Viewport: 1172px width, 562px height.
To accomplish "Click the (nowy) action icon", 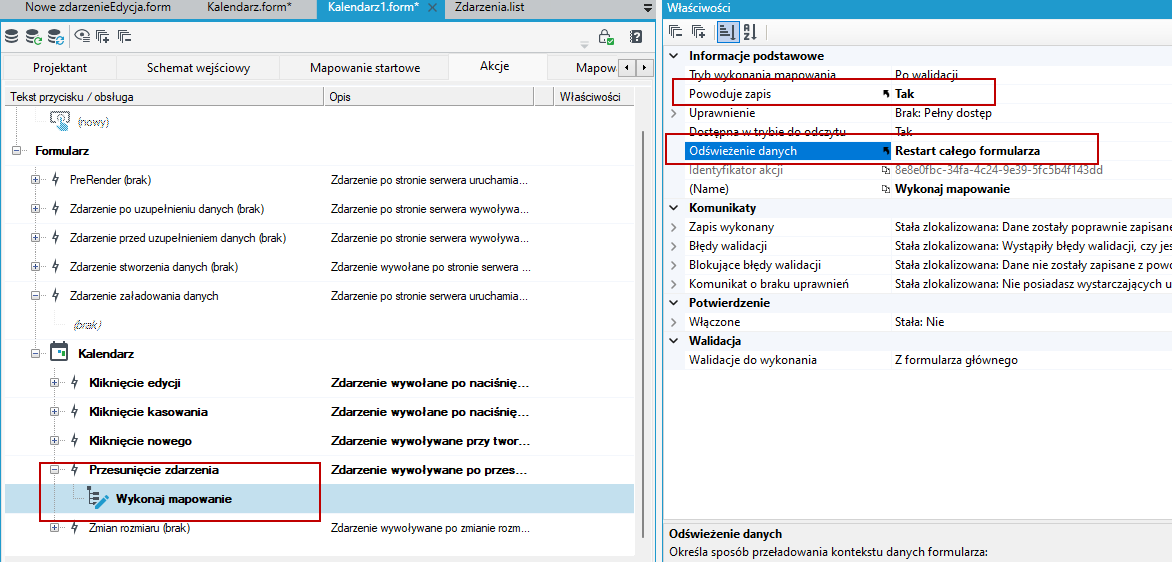I will click(x=60, y=120).
